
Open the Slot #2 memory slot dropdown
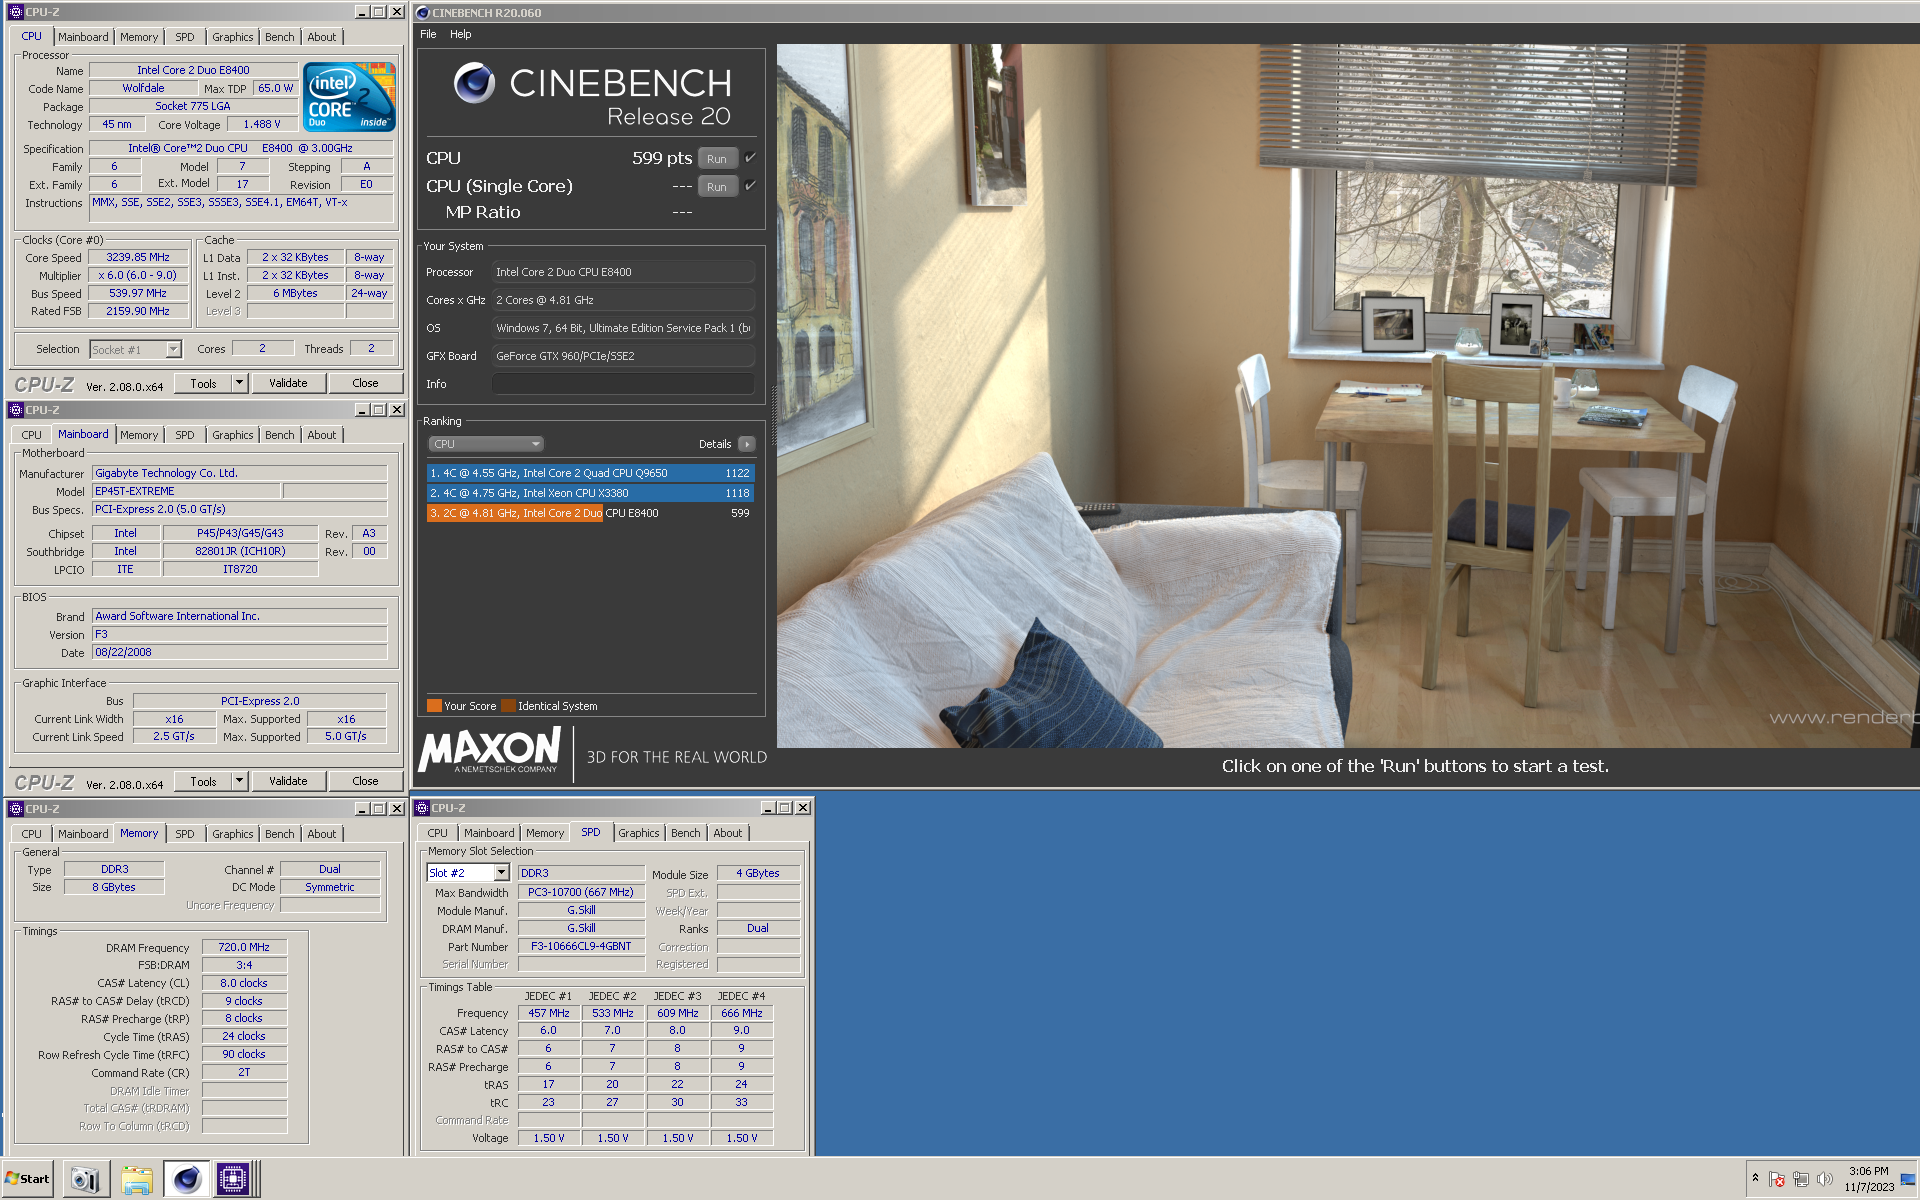point(501,873)
